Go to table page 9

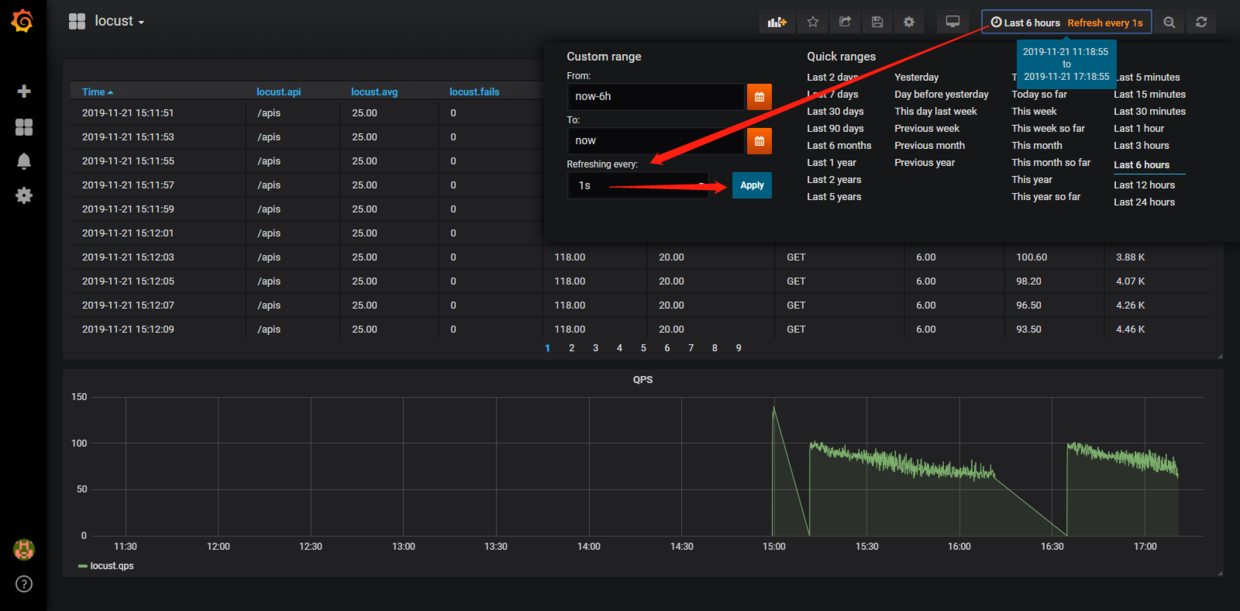(739, 348)
